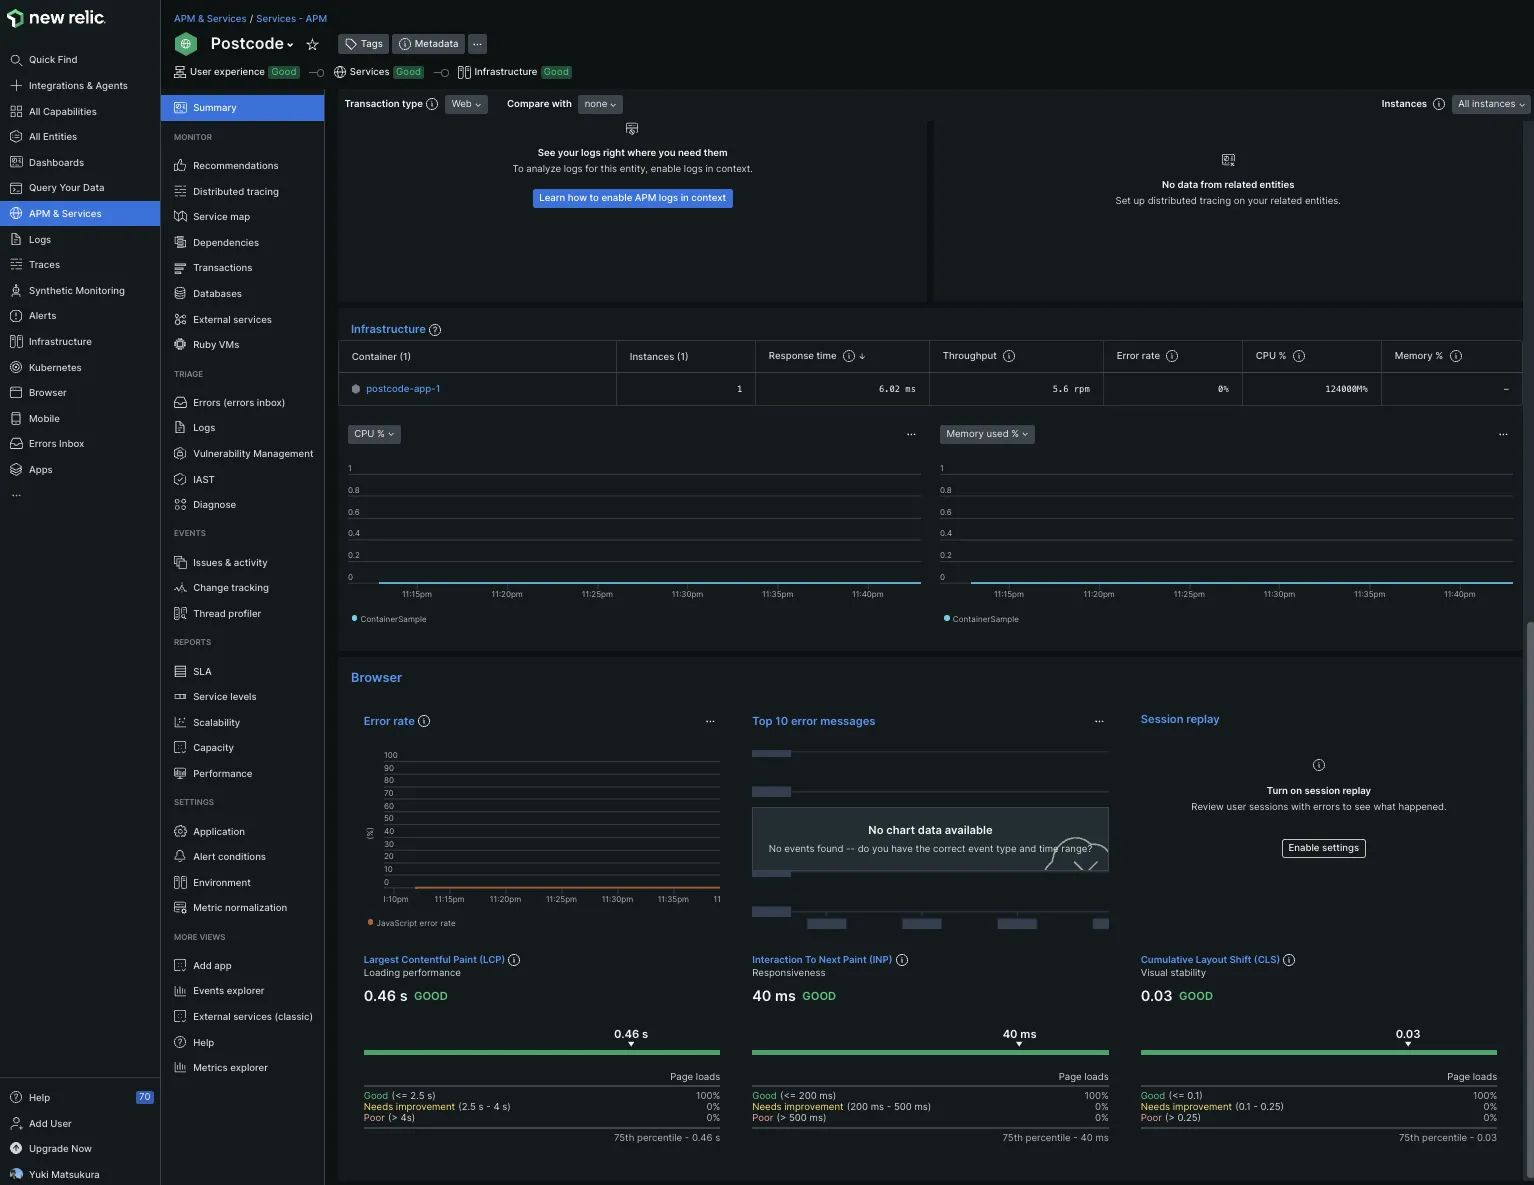Image resolution: width=1534 pixels, height=1185 pixels.
Task: Open the Transaction type Web dropdown
Action: point(466,104)
